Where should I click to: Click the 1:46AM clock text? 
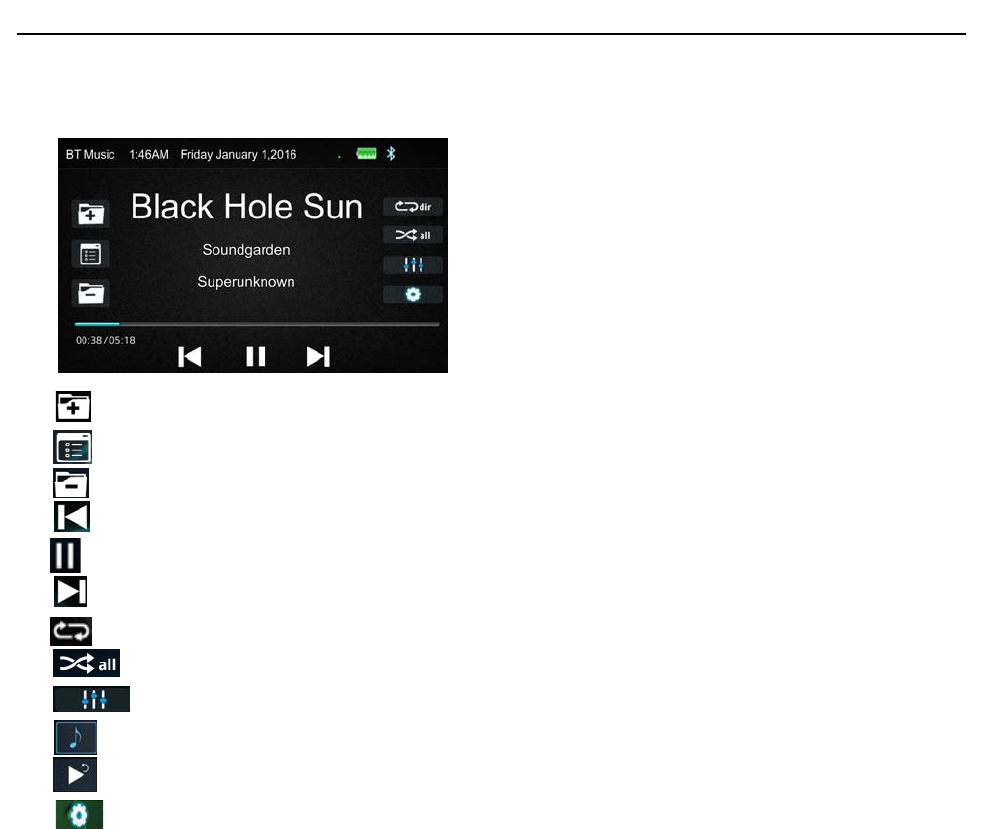[149, 155]
